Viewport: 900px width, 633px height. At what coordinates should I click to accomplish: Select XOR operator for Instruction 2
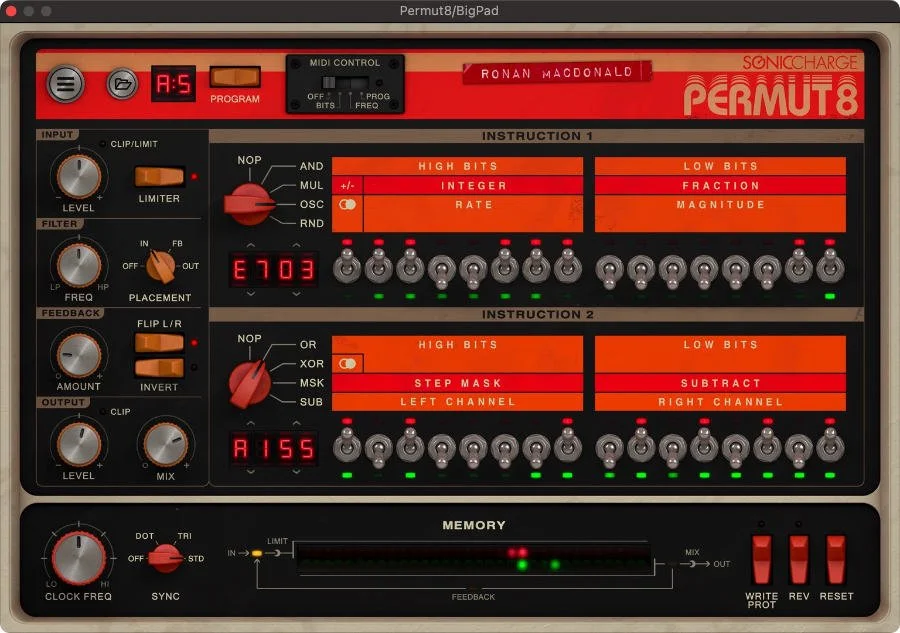[311, 363]
